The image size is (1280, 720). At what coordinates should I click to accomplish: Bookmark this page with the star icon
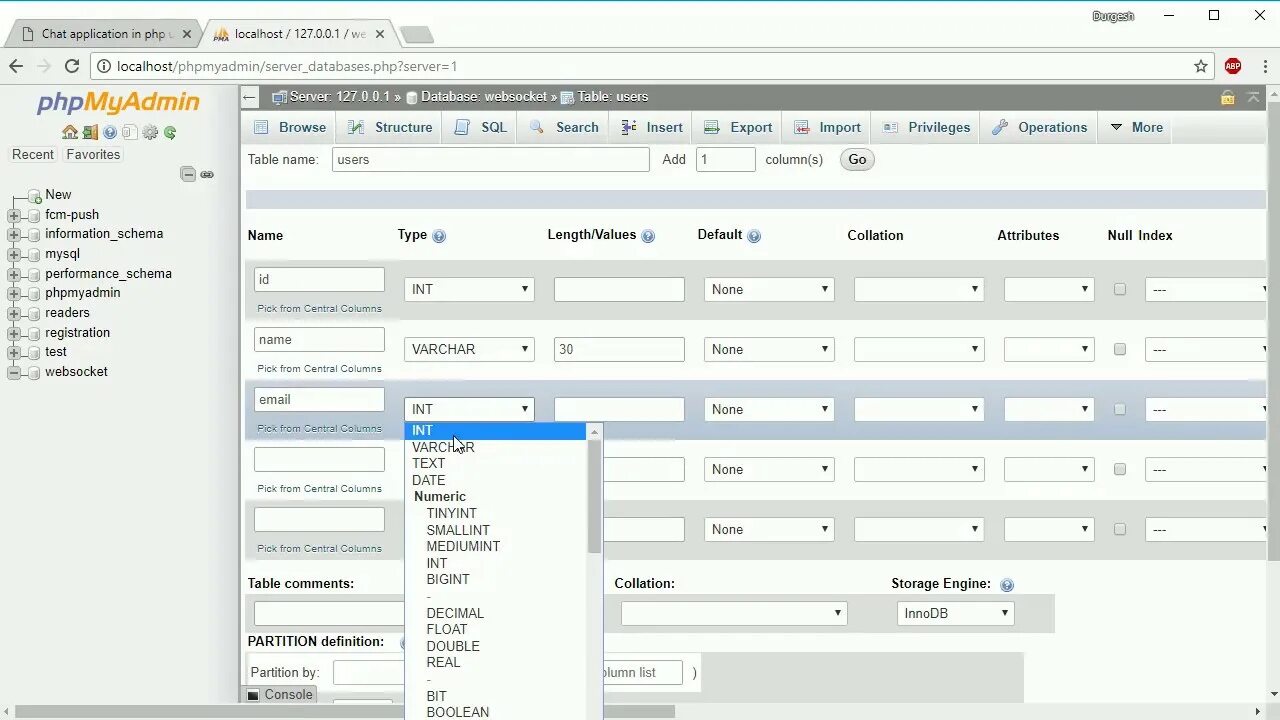pyautogui.click(x=1201, y=66)
